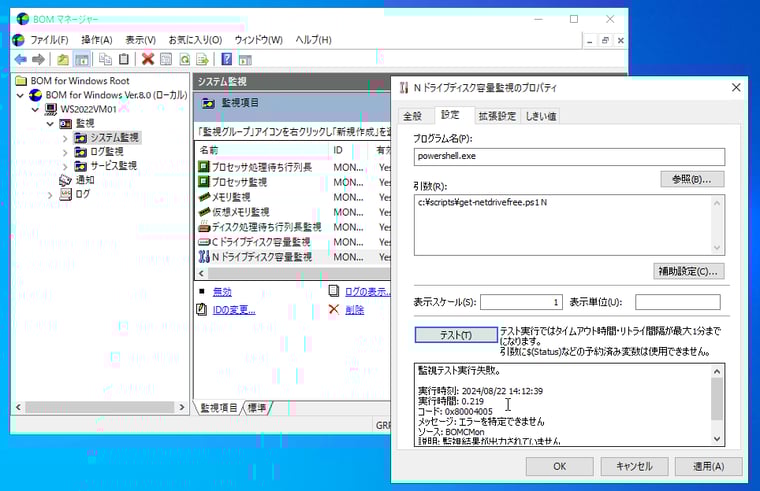Click the 削除 link
Viewport: 760px width, 491px height.
coord(354,310)
